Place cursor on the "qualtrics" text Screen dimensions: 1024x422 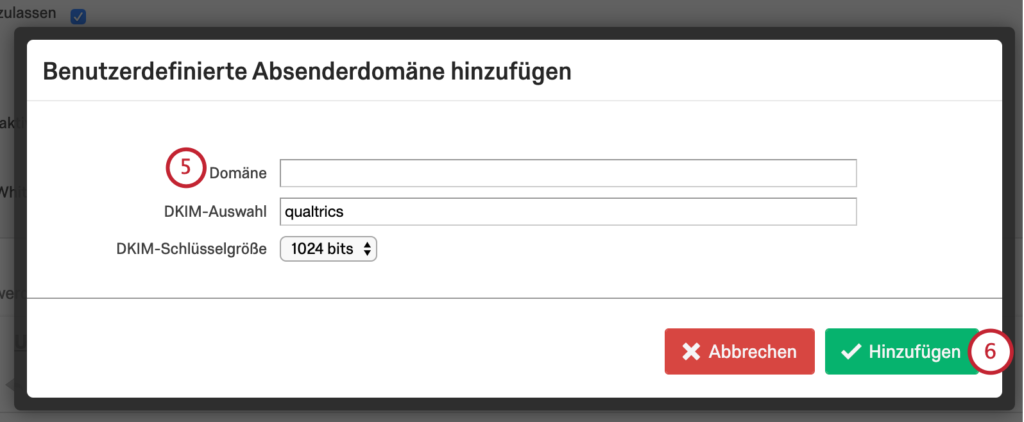(x=315, y=212)
